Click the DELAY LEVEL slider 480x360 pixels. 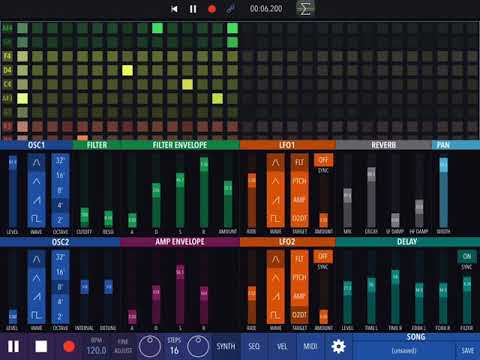(x=348, y=287)
